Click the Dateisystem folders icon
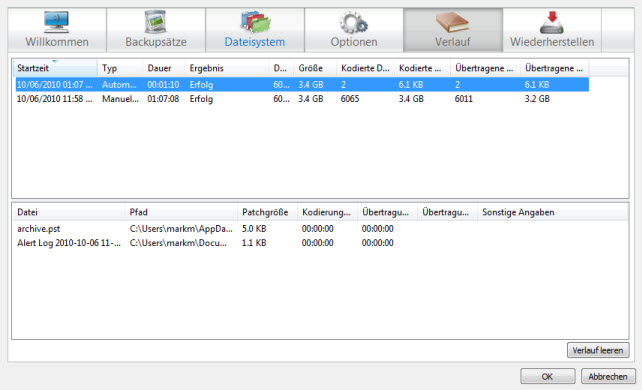The width and height of the screenshot is (642, 390). tap(255, 22)
